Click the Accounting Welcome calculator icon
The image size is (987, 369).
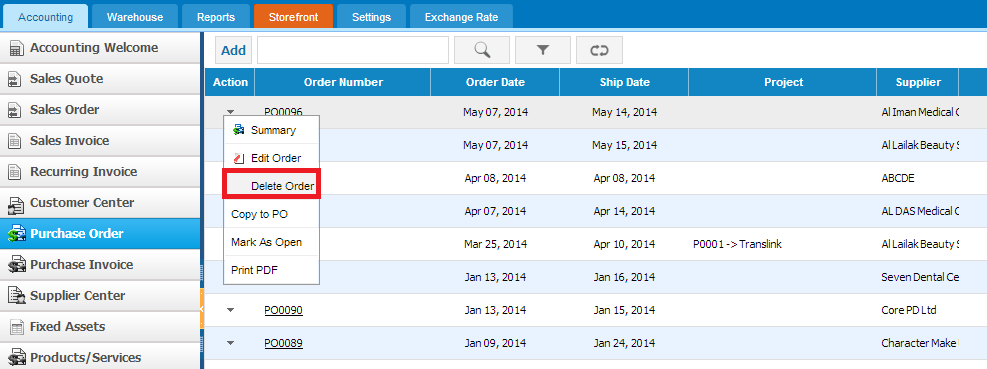tap(16, 48)
